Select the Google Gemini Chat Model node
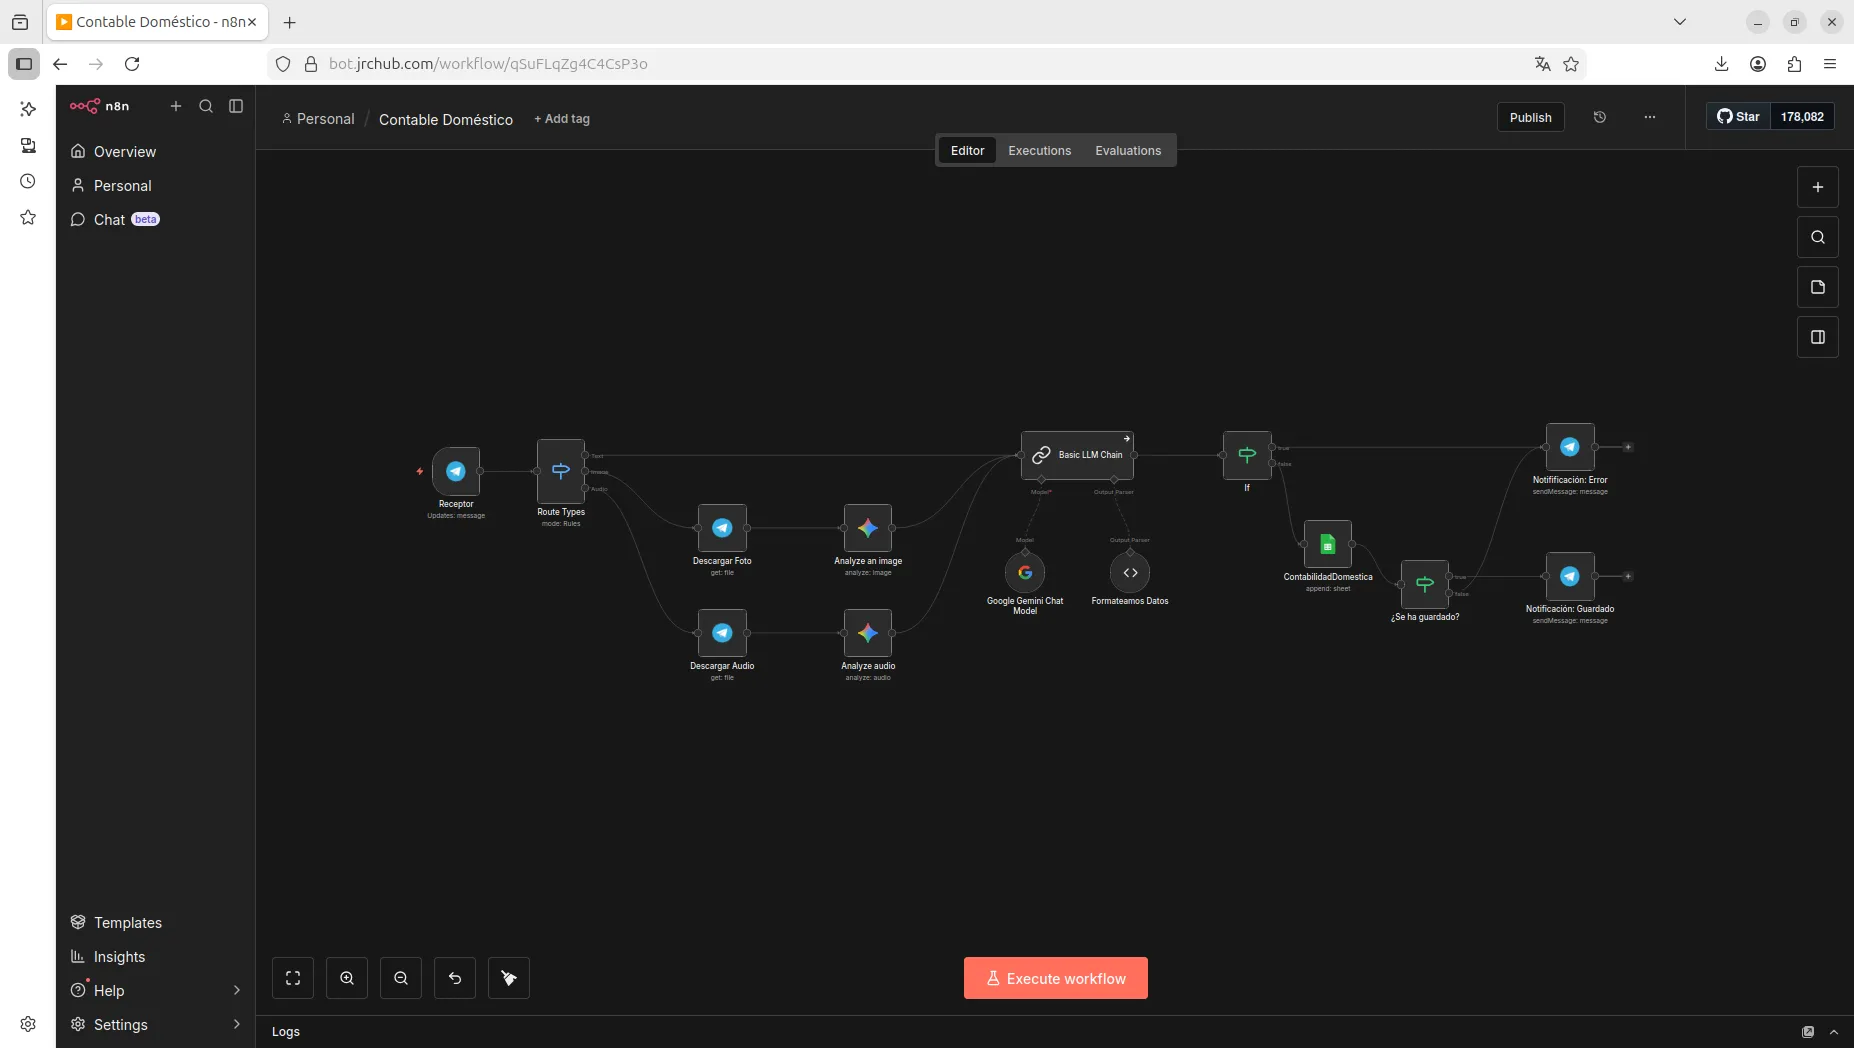 pyautogui.click(x=1025, y=573)
